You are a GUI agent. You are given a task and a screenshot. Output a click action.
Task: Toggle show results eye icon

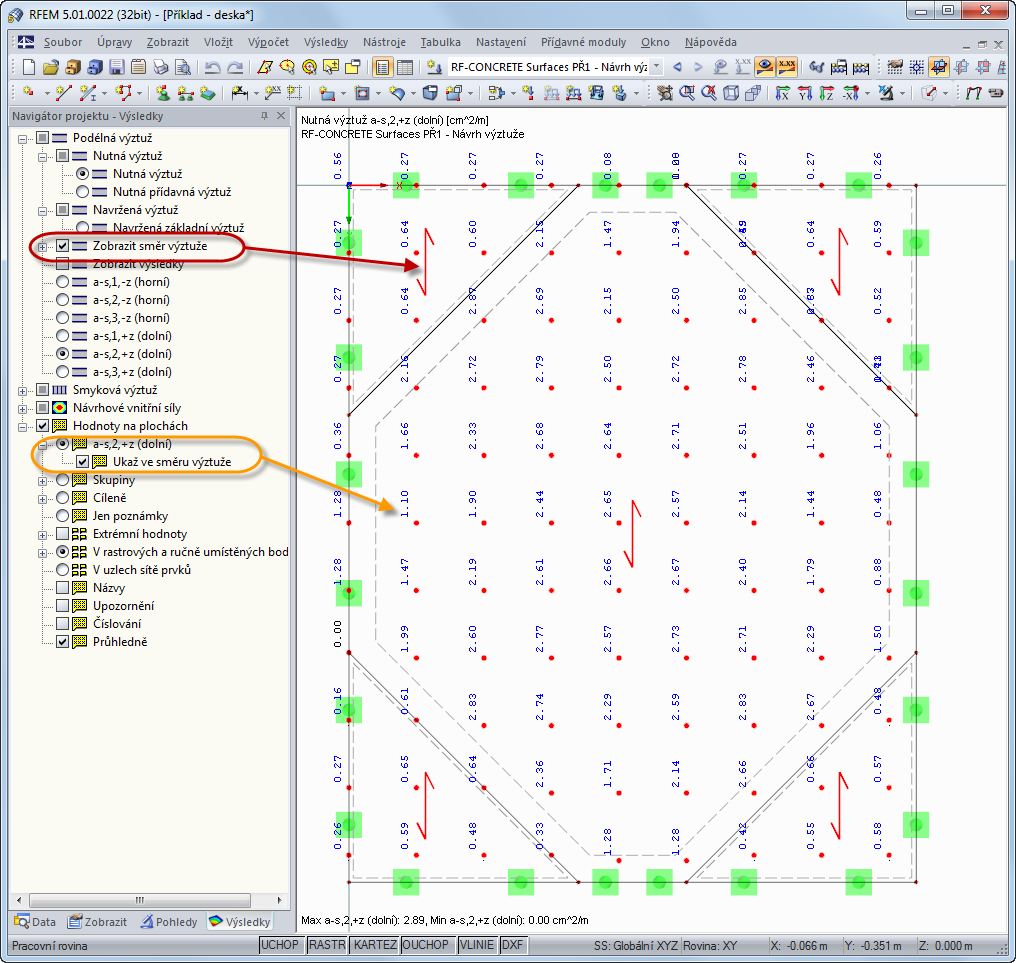pyautogui.click(x=765, y=67)
